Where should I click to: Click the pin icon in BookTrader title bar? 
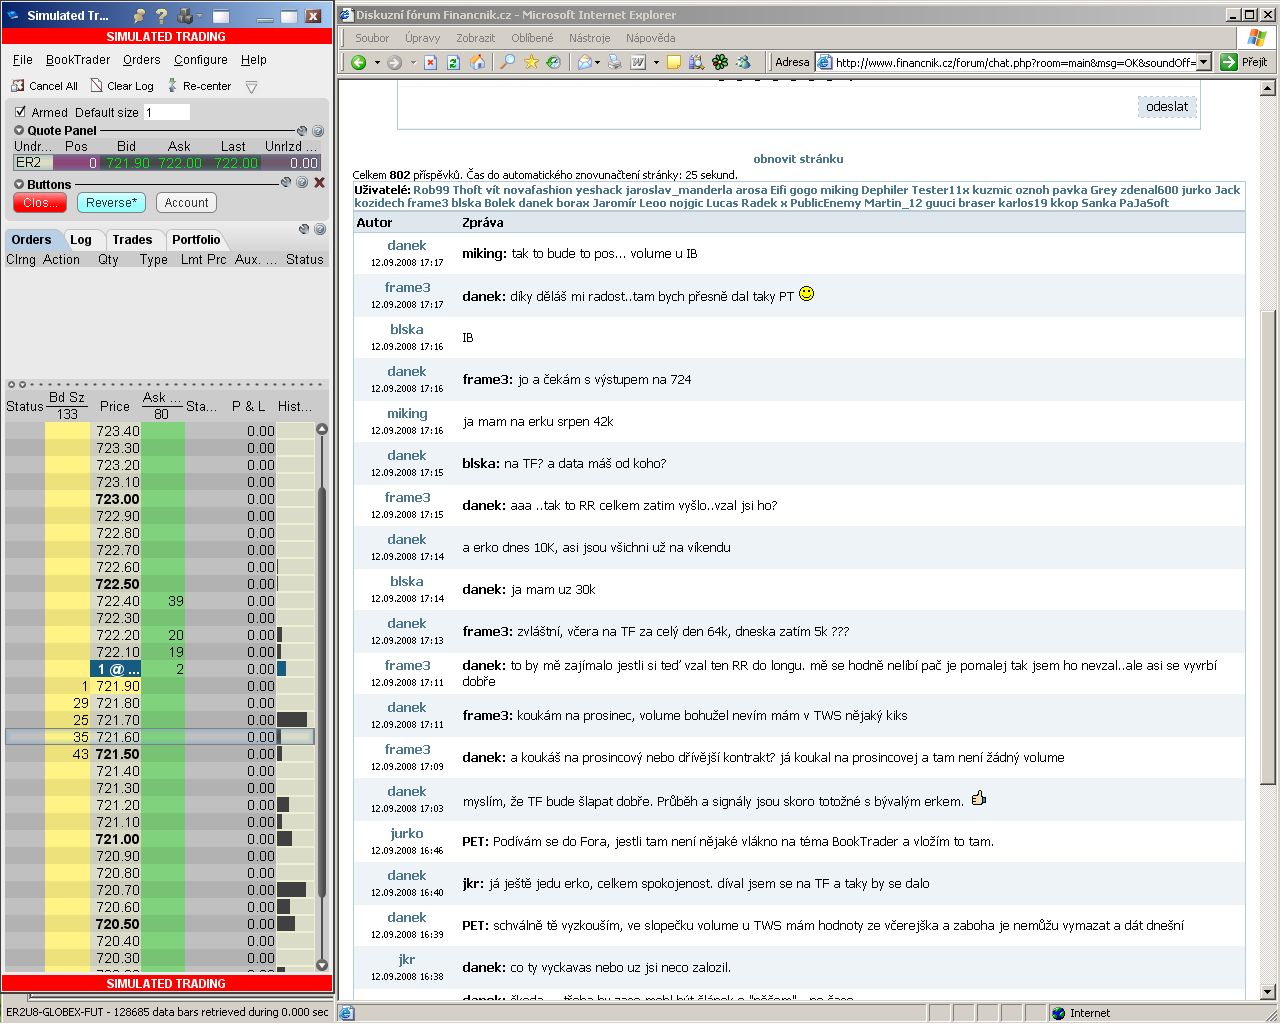(x=139, y=16)
